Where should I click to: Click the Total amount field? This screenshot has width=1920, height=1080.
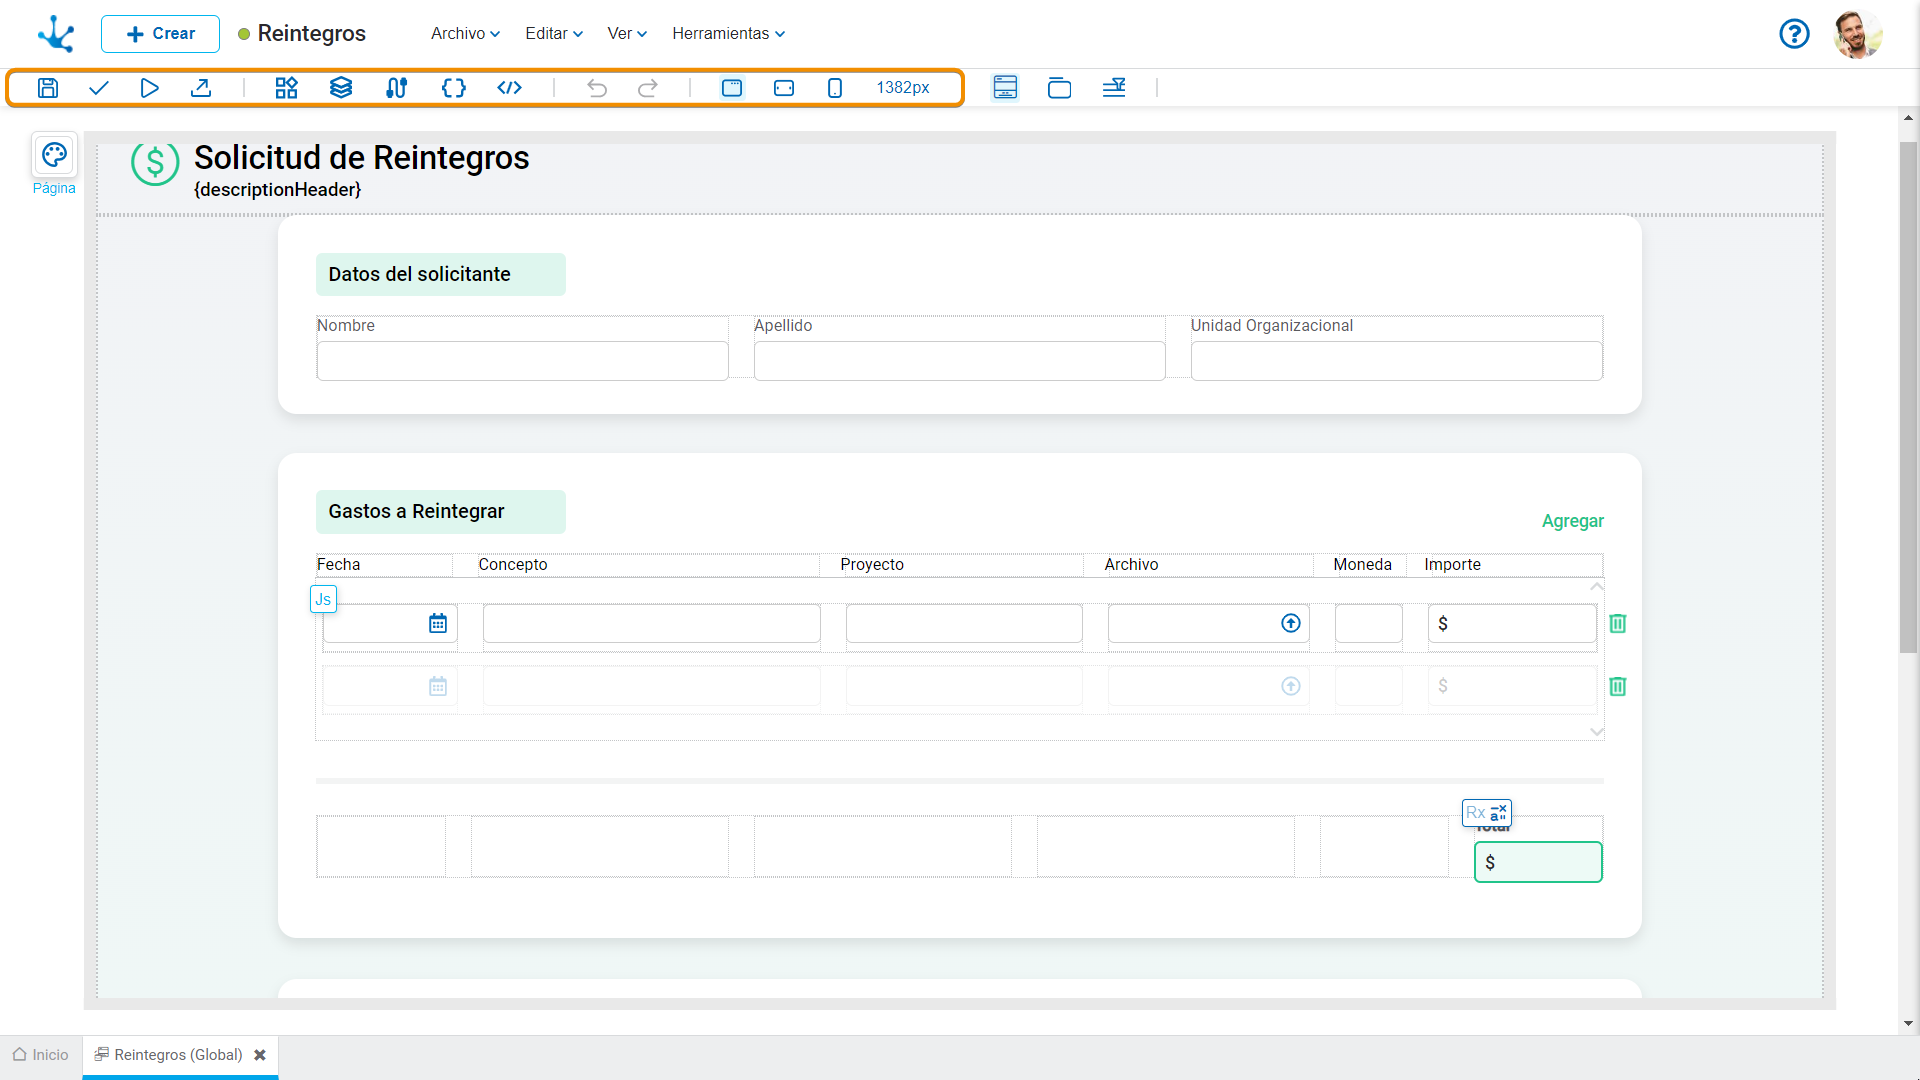[x=1538, y=862]
